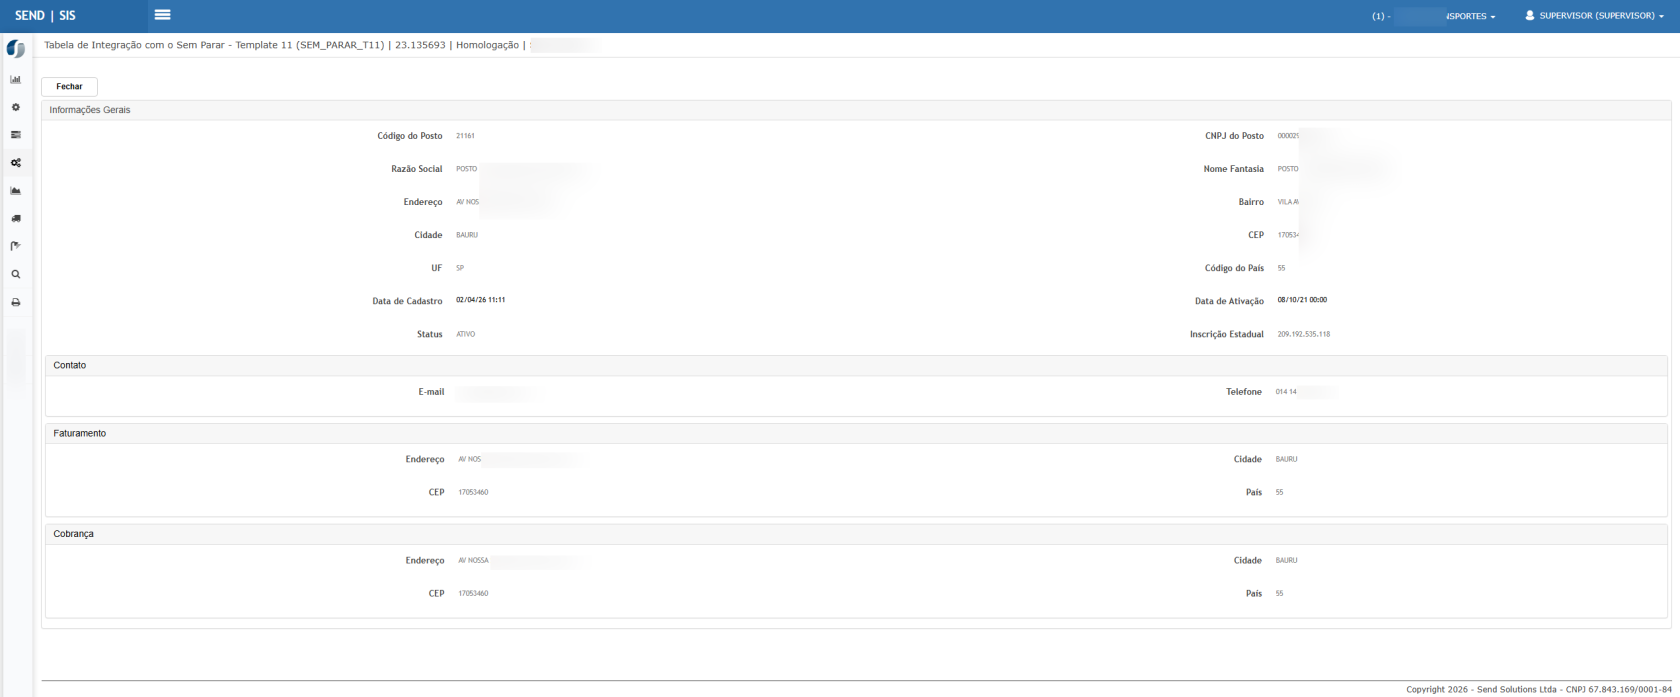Open the area chart sidebar icon

[15, 190]
